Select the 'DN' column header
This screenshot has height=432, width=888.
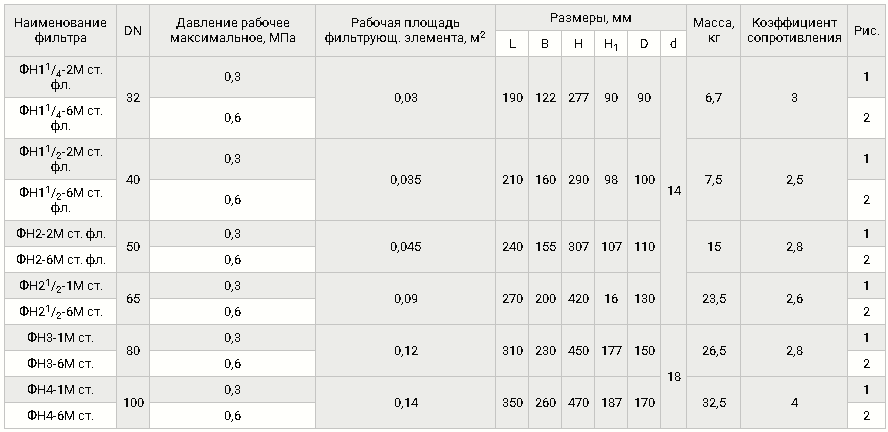133,31
